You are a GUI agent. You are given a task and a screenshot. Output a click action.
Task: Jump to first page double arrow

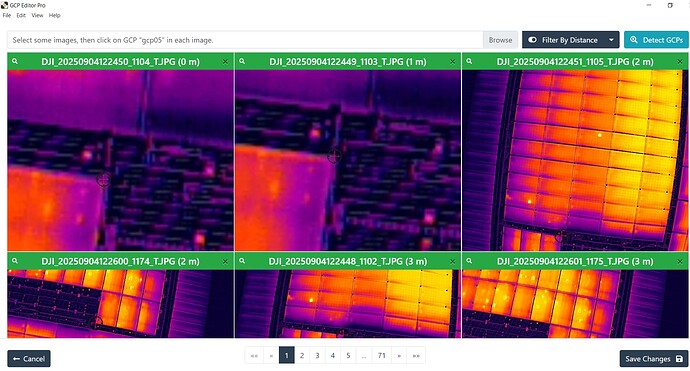click(254, 355)
